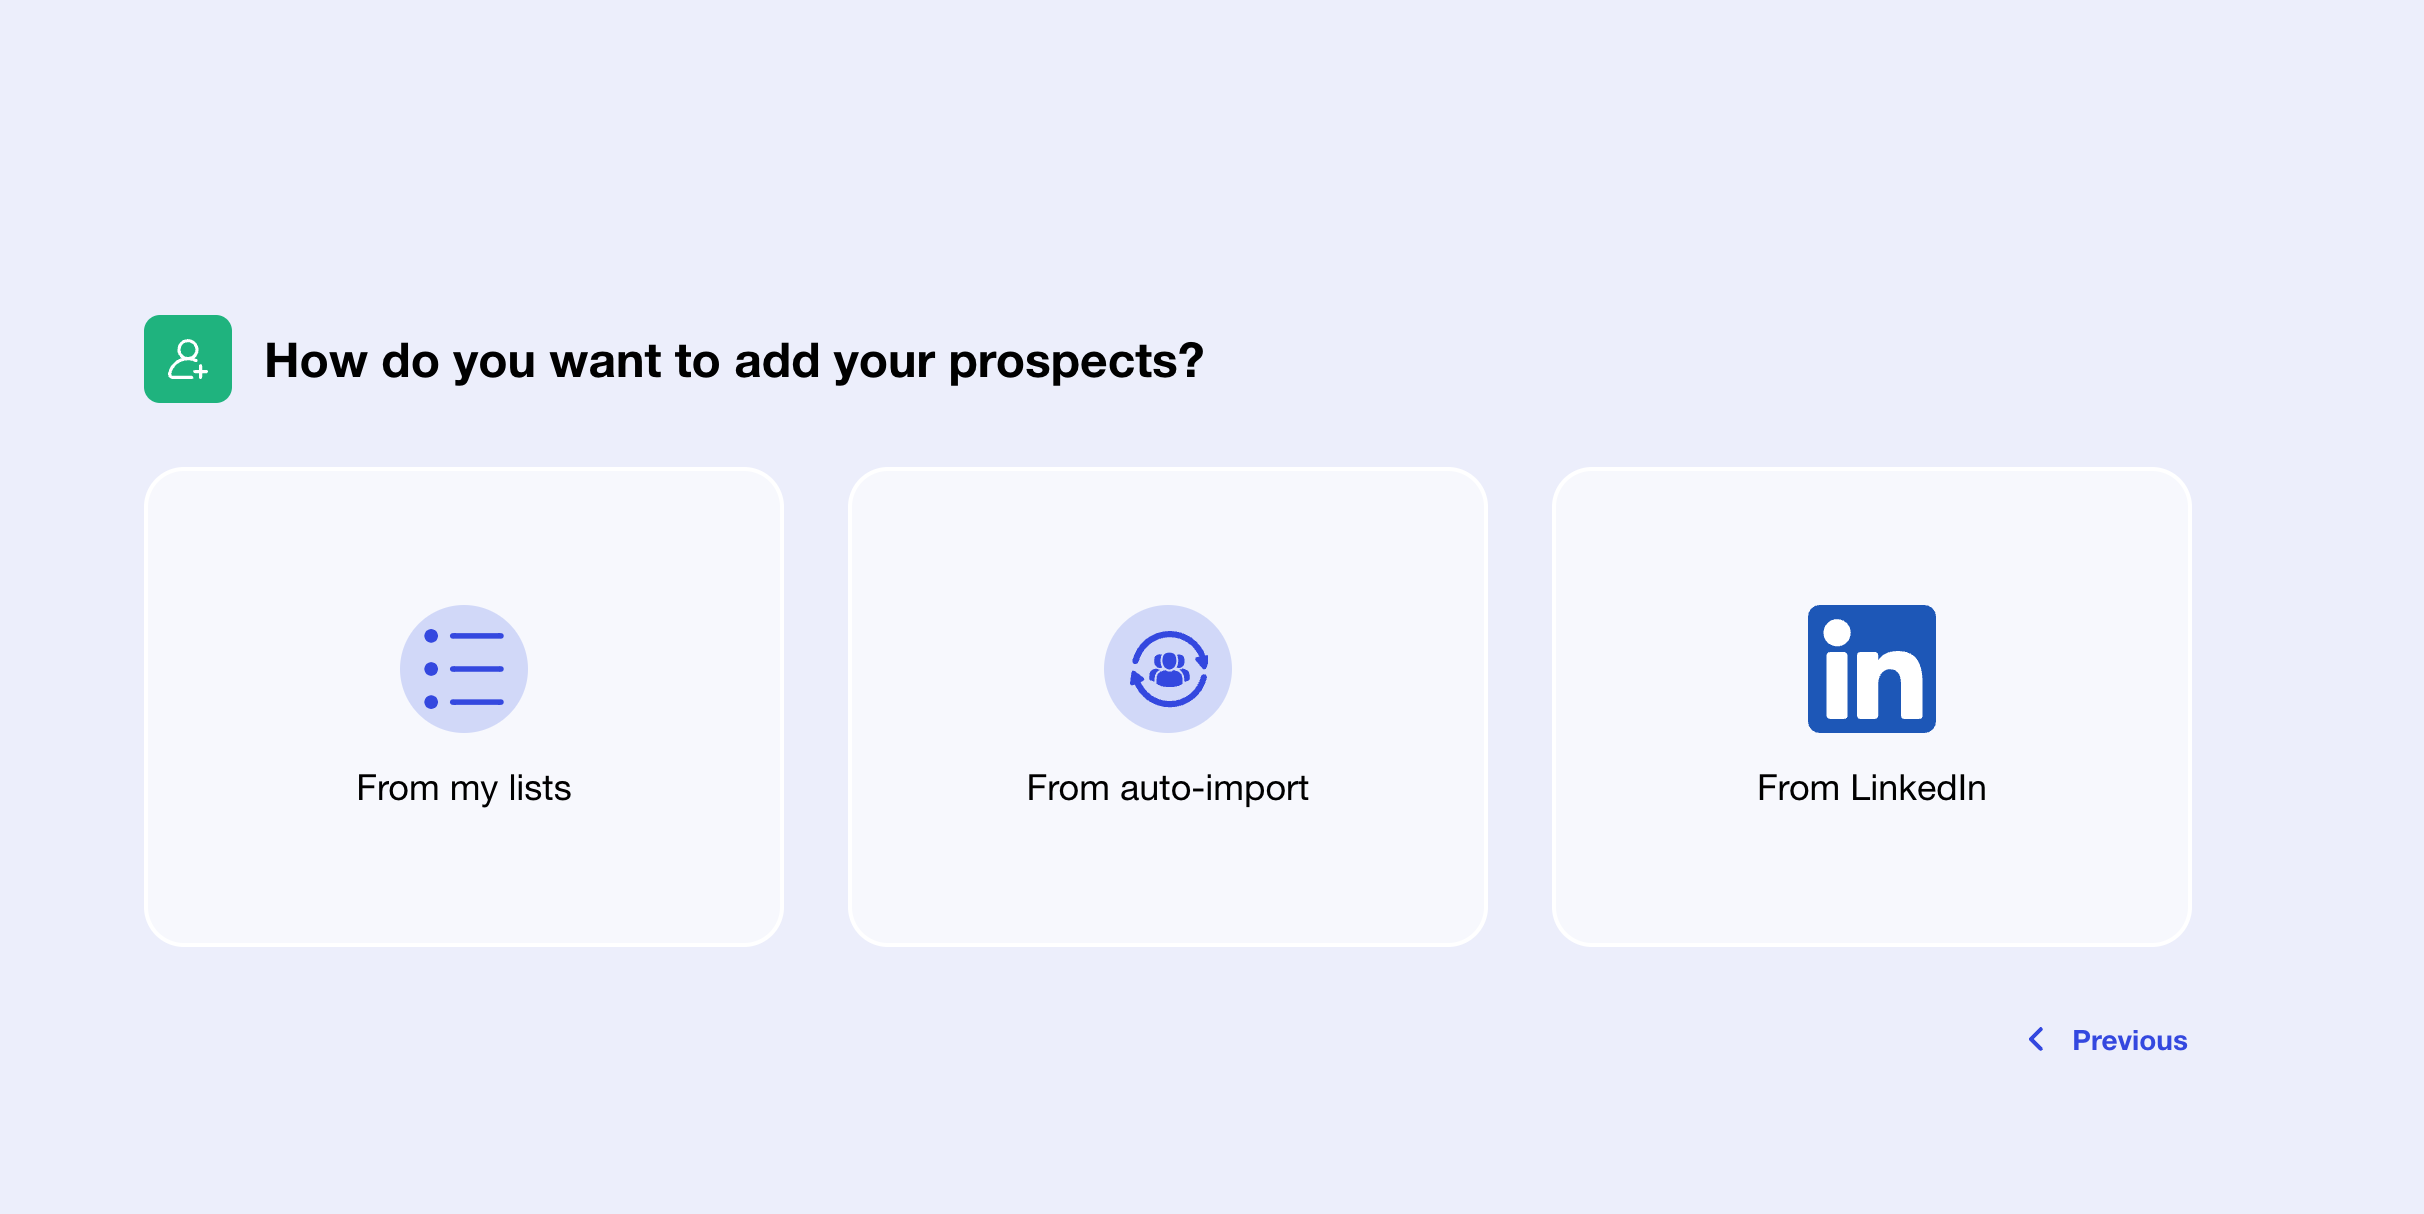Select the bulleted list icon

(x=464, y=669)
